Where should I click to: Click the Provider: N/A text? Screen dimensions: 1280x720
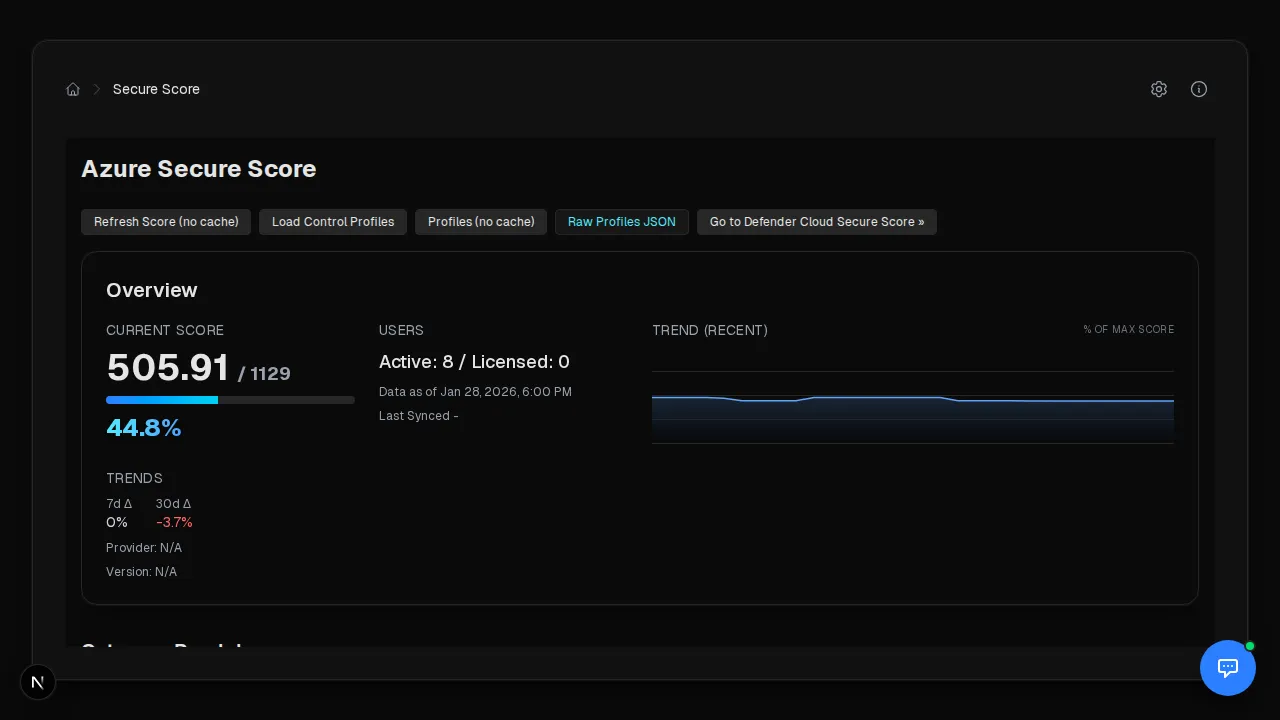(144, 548)
